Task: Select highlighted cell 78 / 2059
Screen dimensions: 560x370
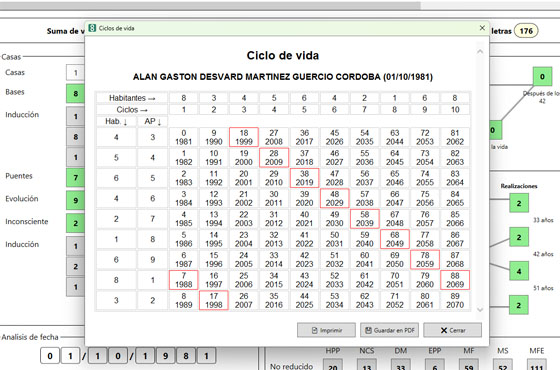Action: 425,259
